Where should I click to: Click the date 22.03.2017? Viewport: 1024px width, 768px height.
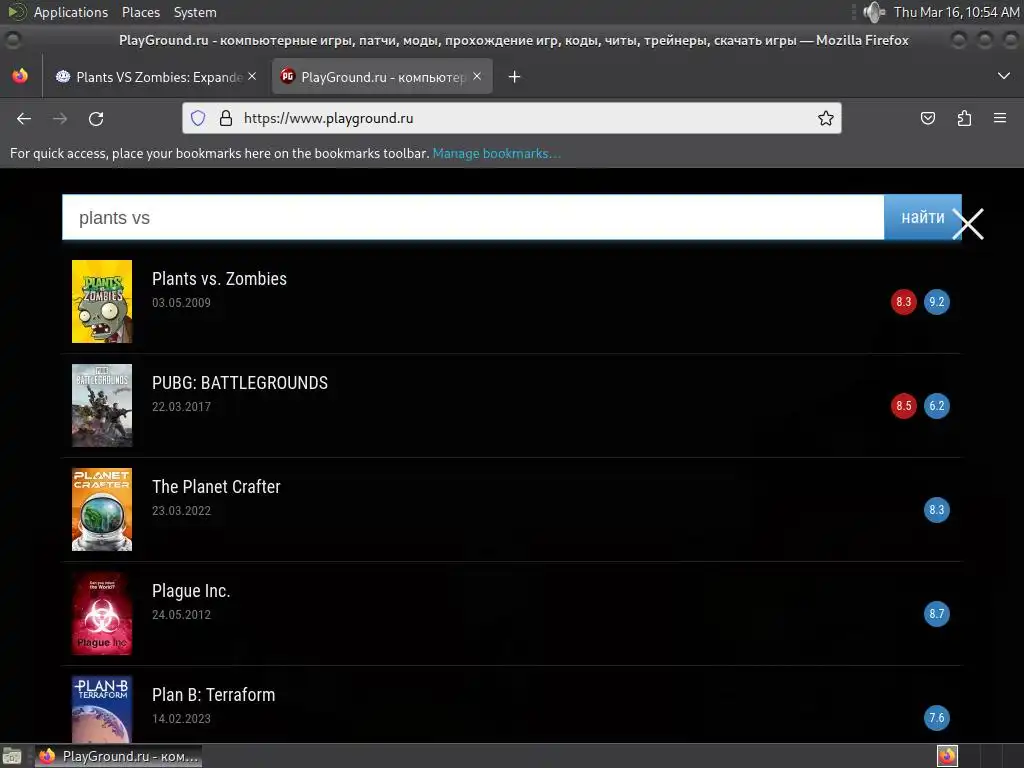(182, 407)
